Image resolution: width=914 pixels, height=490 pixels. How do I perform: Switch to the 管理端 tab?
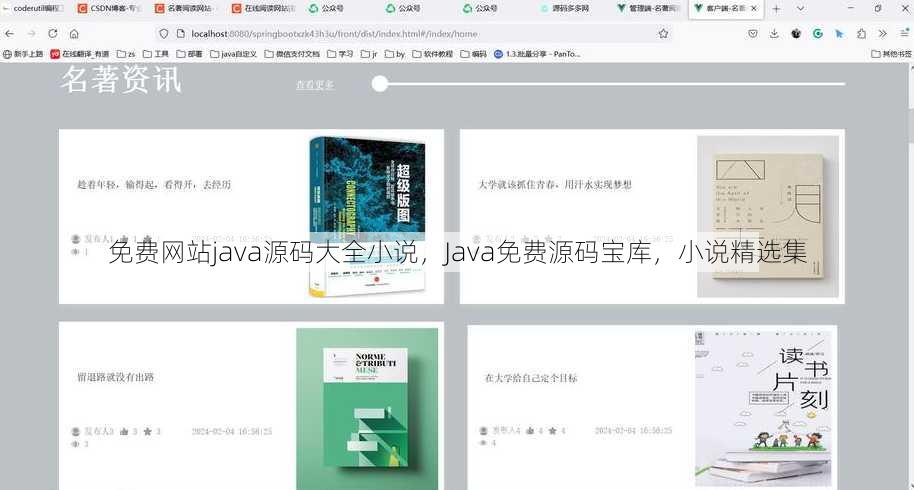[648, 9]
